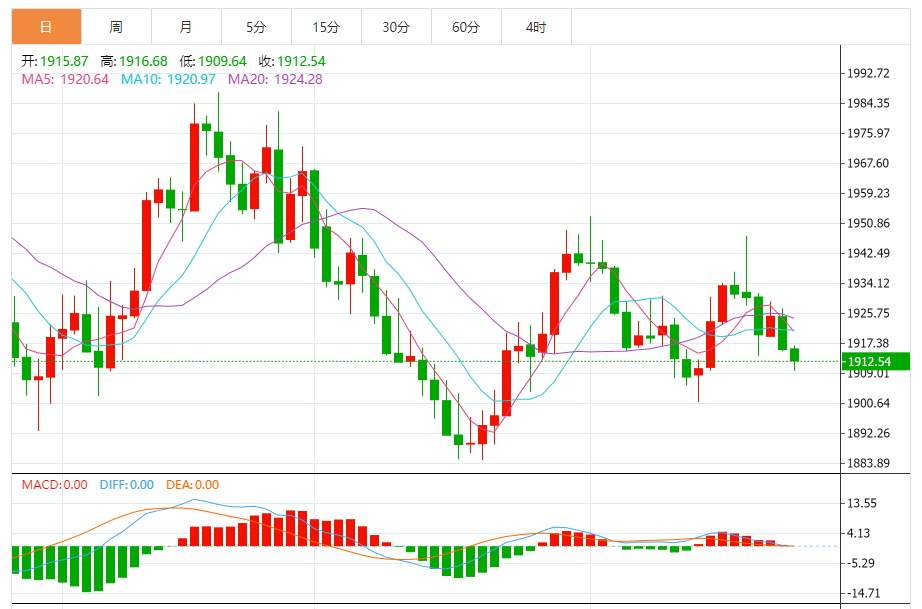Viewport: 922px width, 609px height.
Task: Click the 1942.49 price axis label
Action: (868, 253)
